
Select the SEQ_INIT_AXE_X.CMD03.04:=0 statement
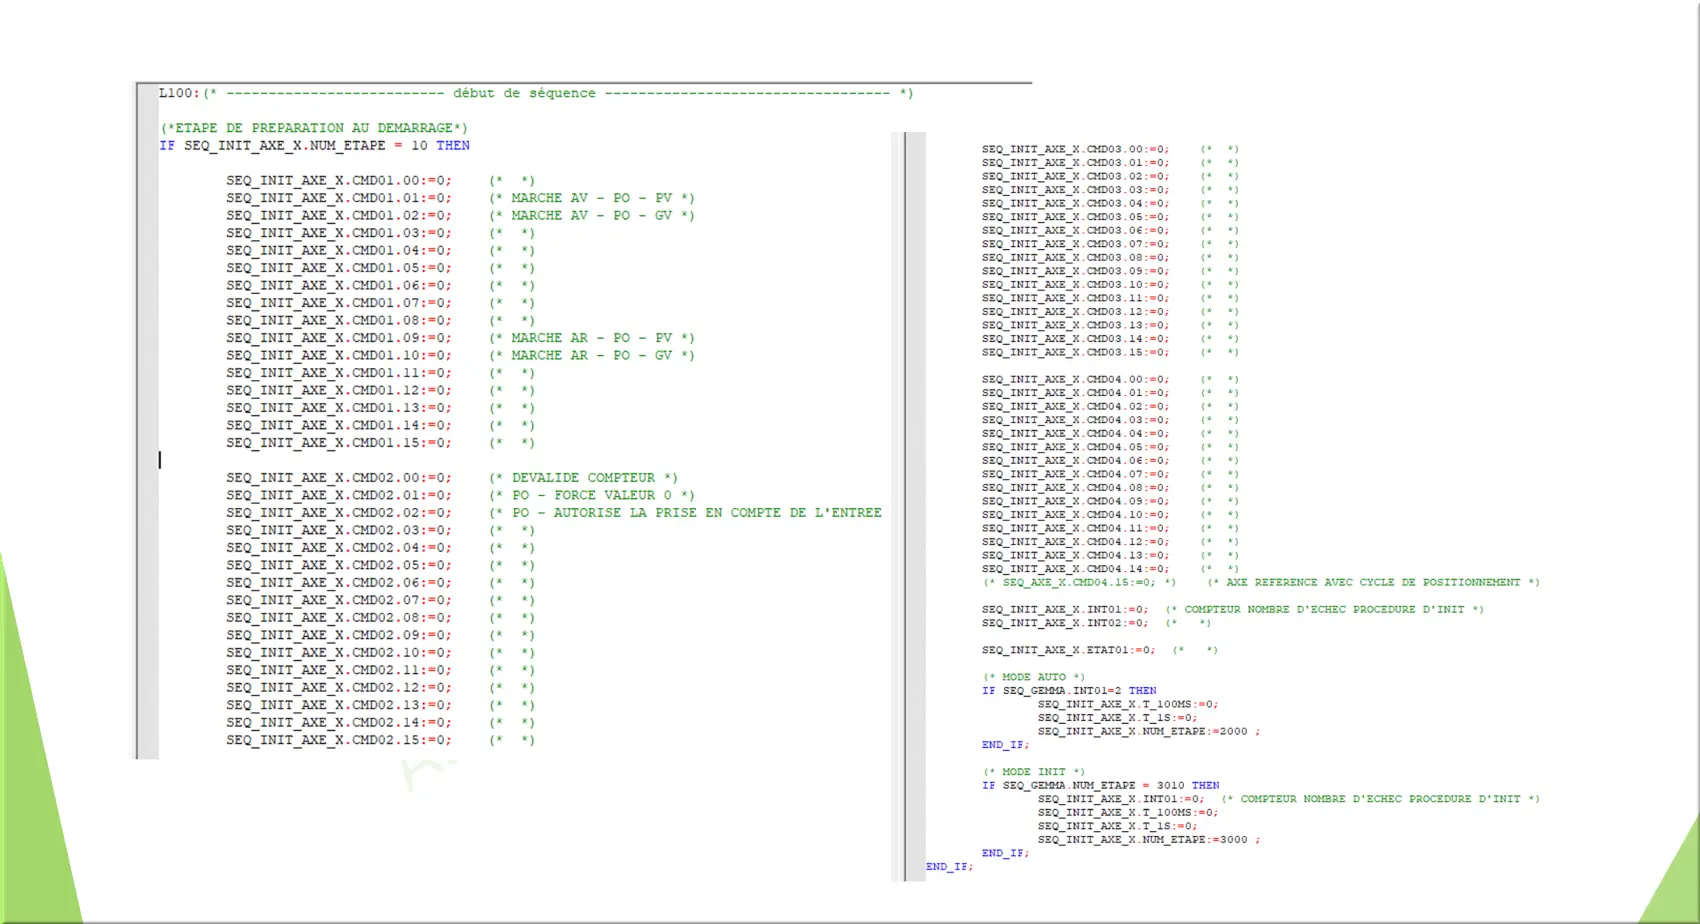point(1075,203)
